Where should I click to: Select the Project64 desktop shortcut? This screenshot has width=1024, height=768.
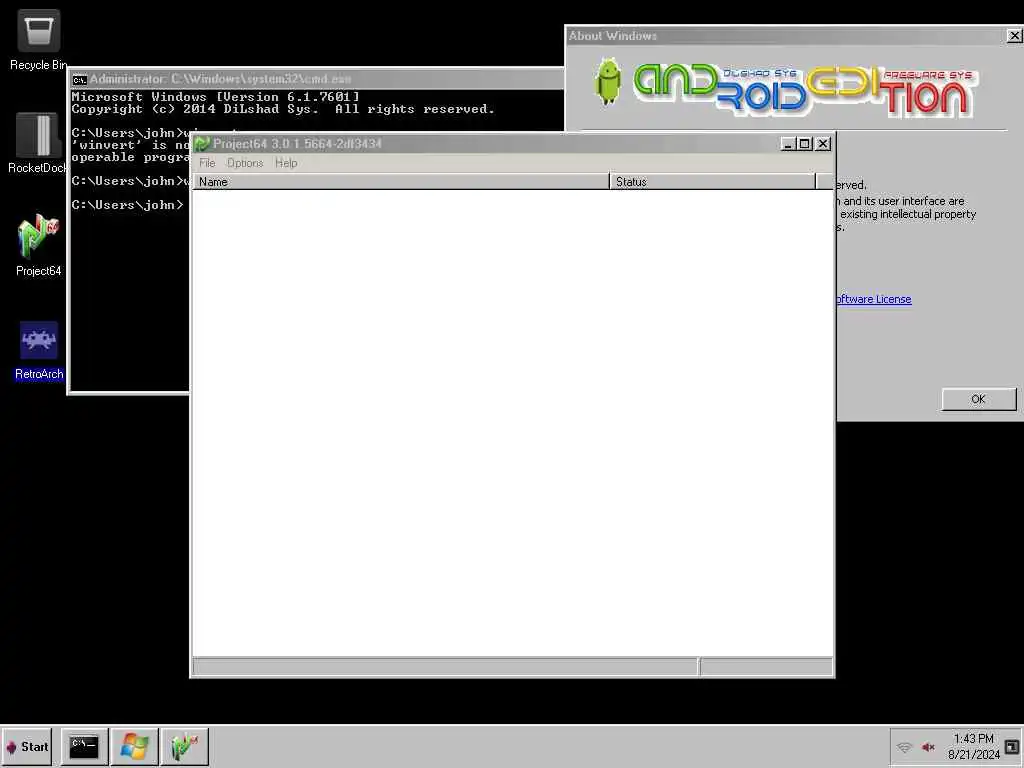point(39,246)
